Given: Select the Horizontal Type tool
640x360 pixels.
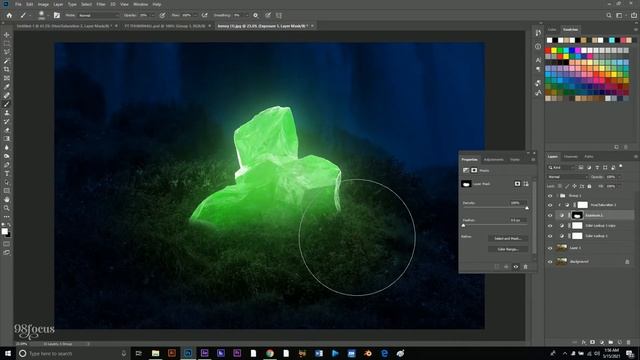Looking at the screenshot, I should click(7, 173).
